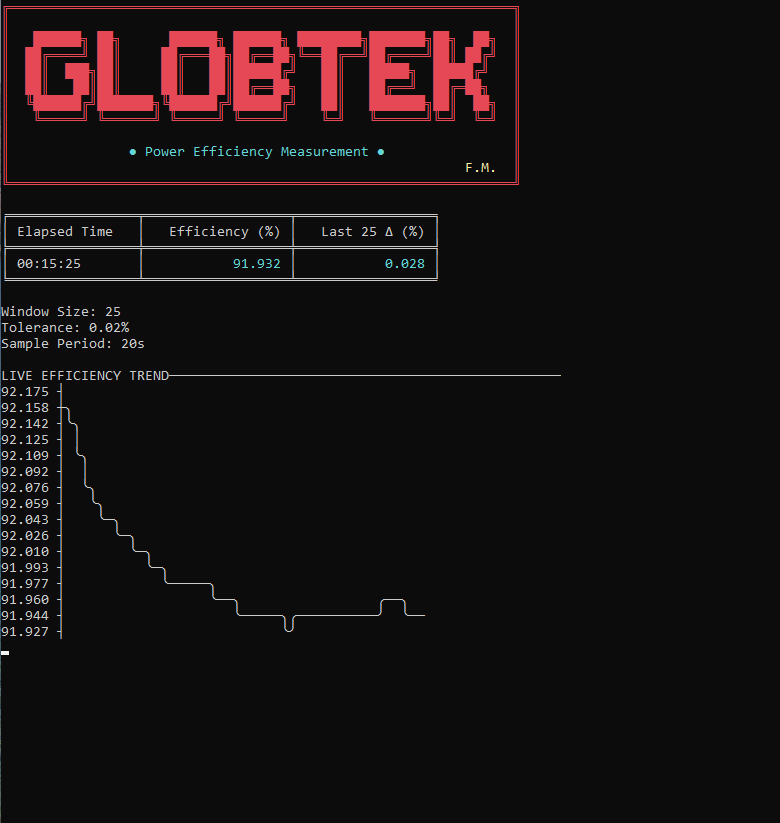Click the 92.026 axis label

point(25,536)
